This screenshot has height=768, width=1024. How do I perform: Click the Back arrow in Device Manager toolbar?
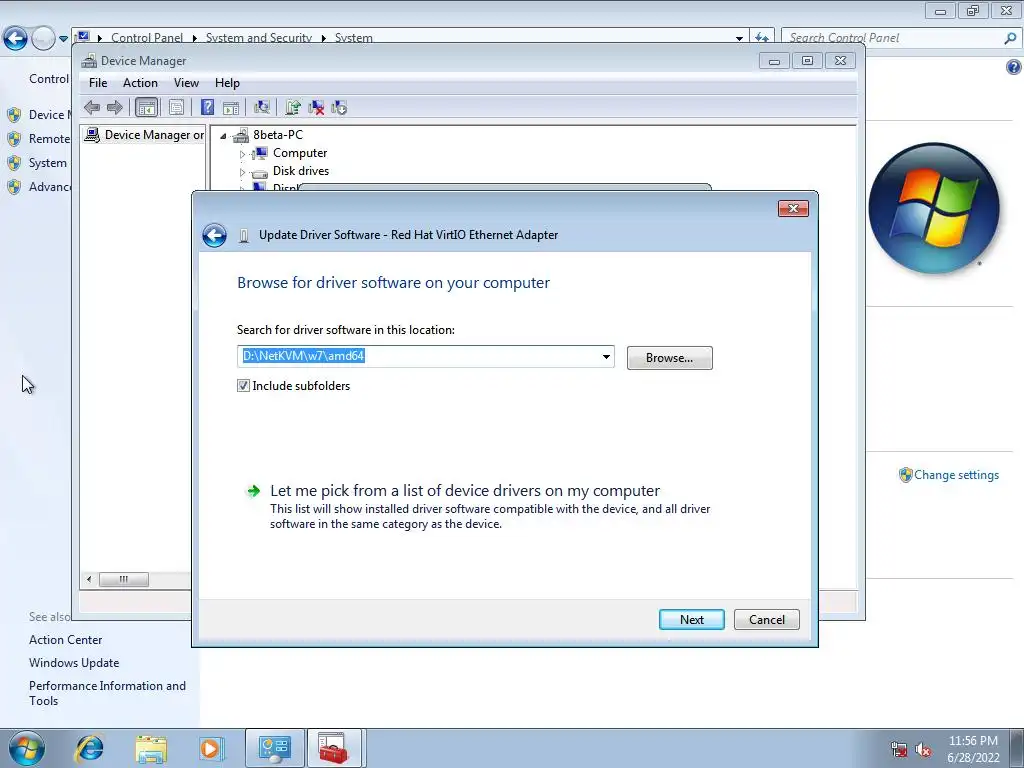coord(92,108)
